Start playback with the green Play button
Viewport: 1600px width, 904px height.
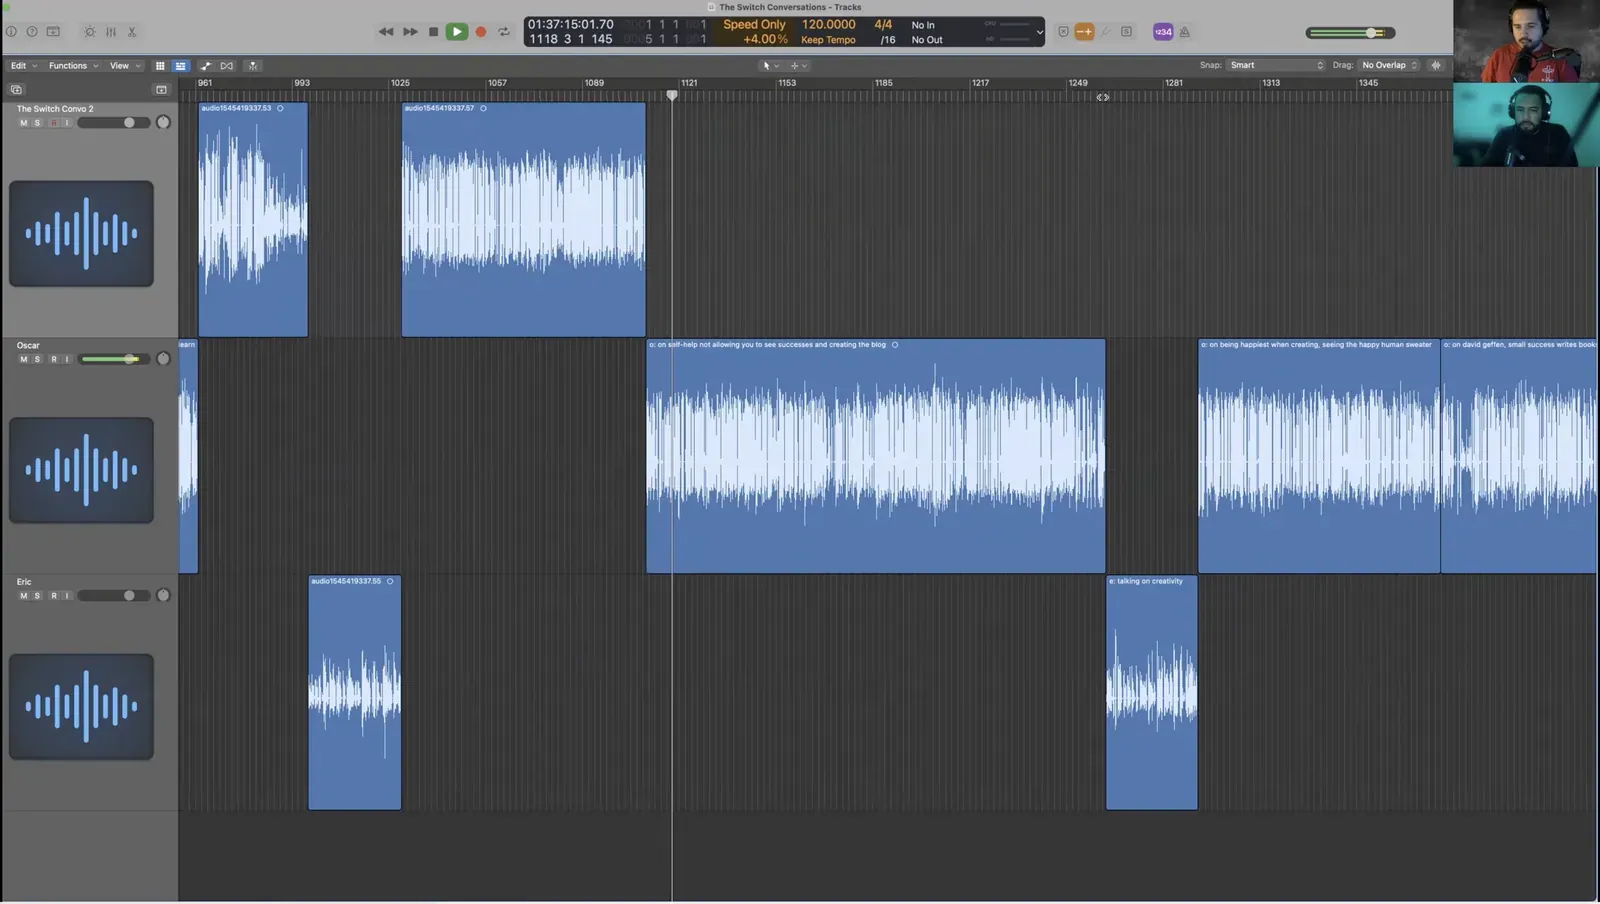pyautogui.click(x=457, y=32)
